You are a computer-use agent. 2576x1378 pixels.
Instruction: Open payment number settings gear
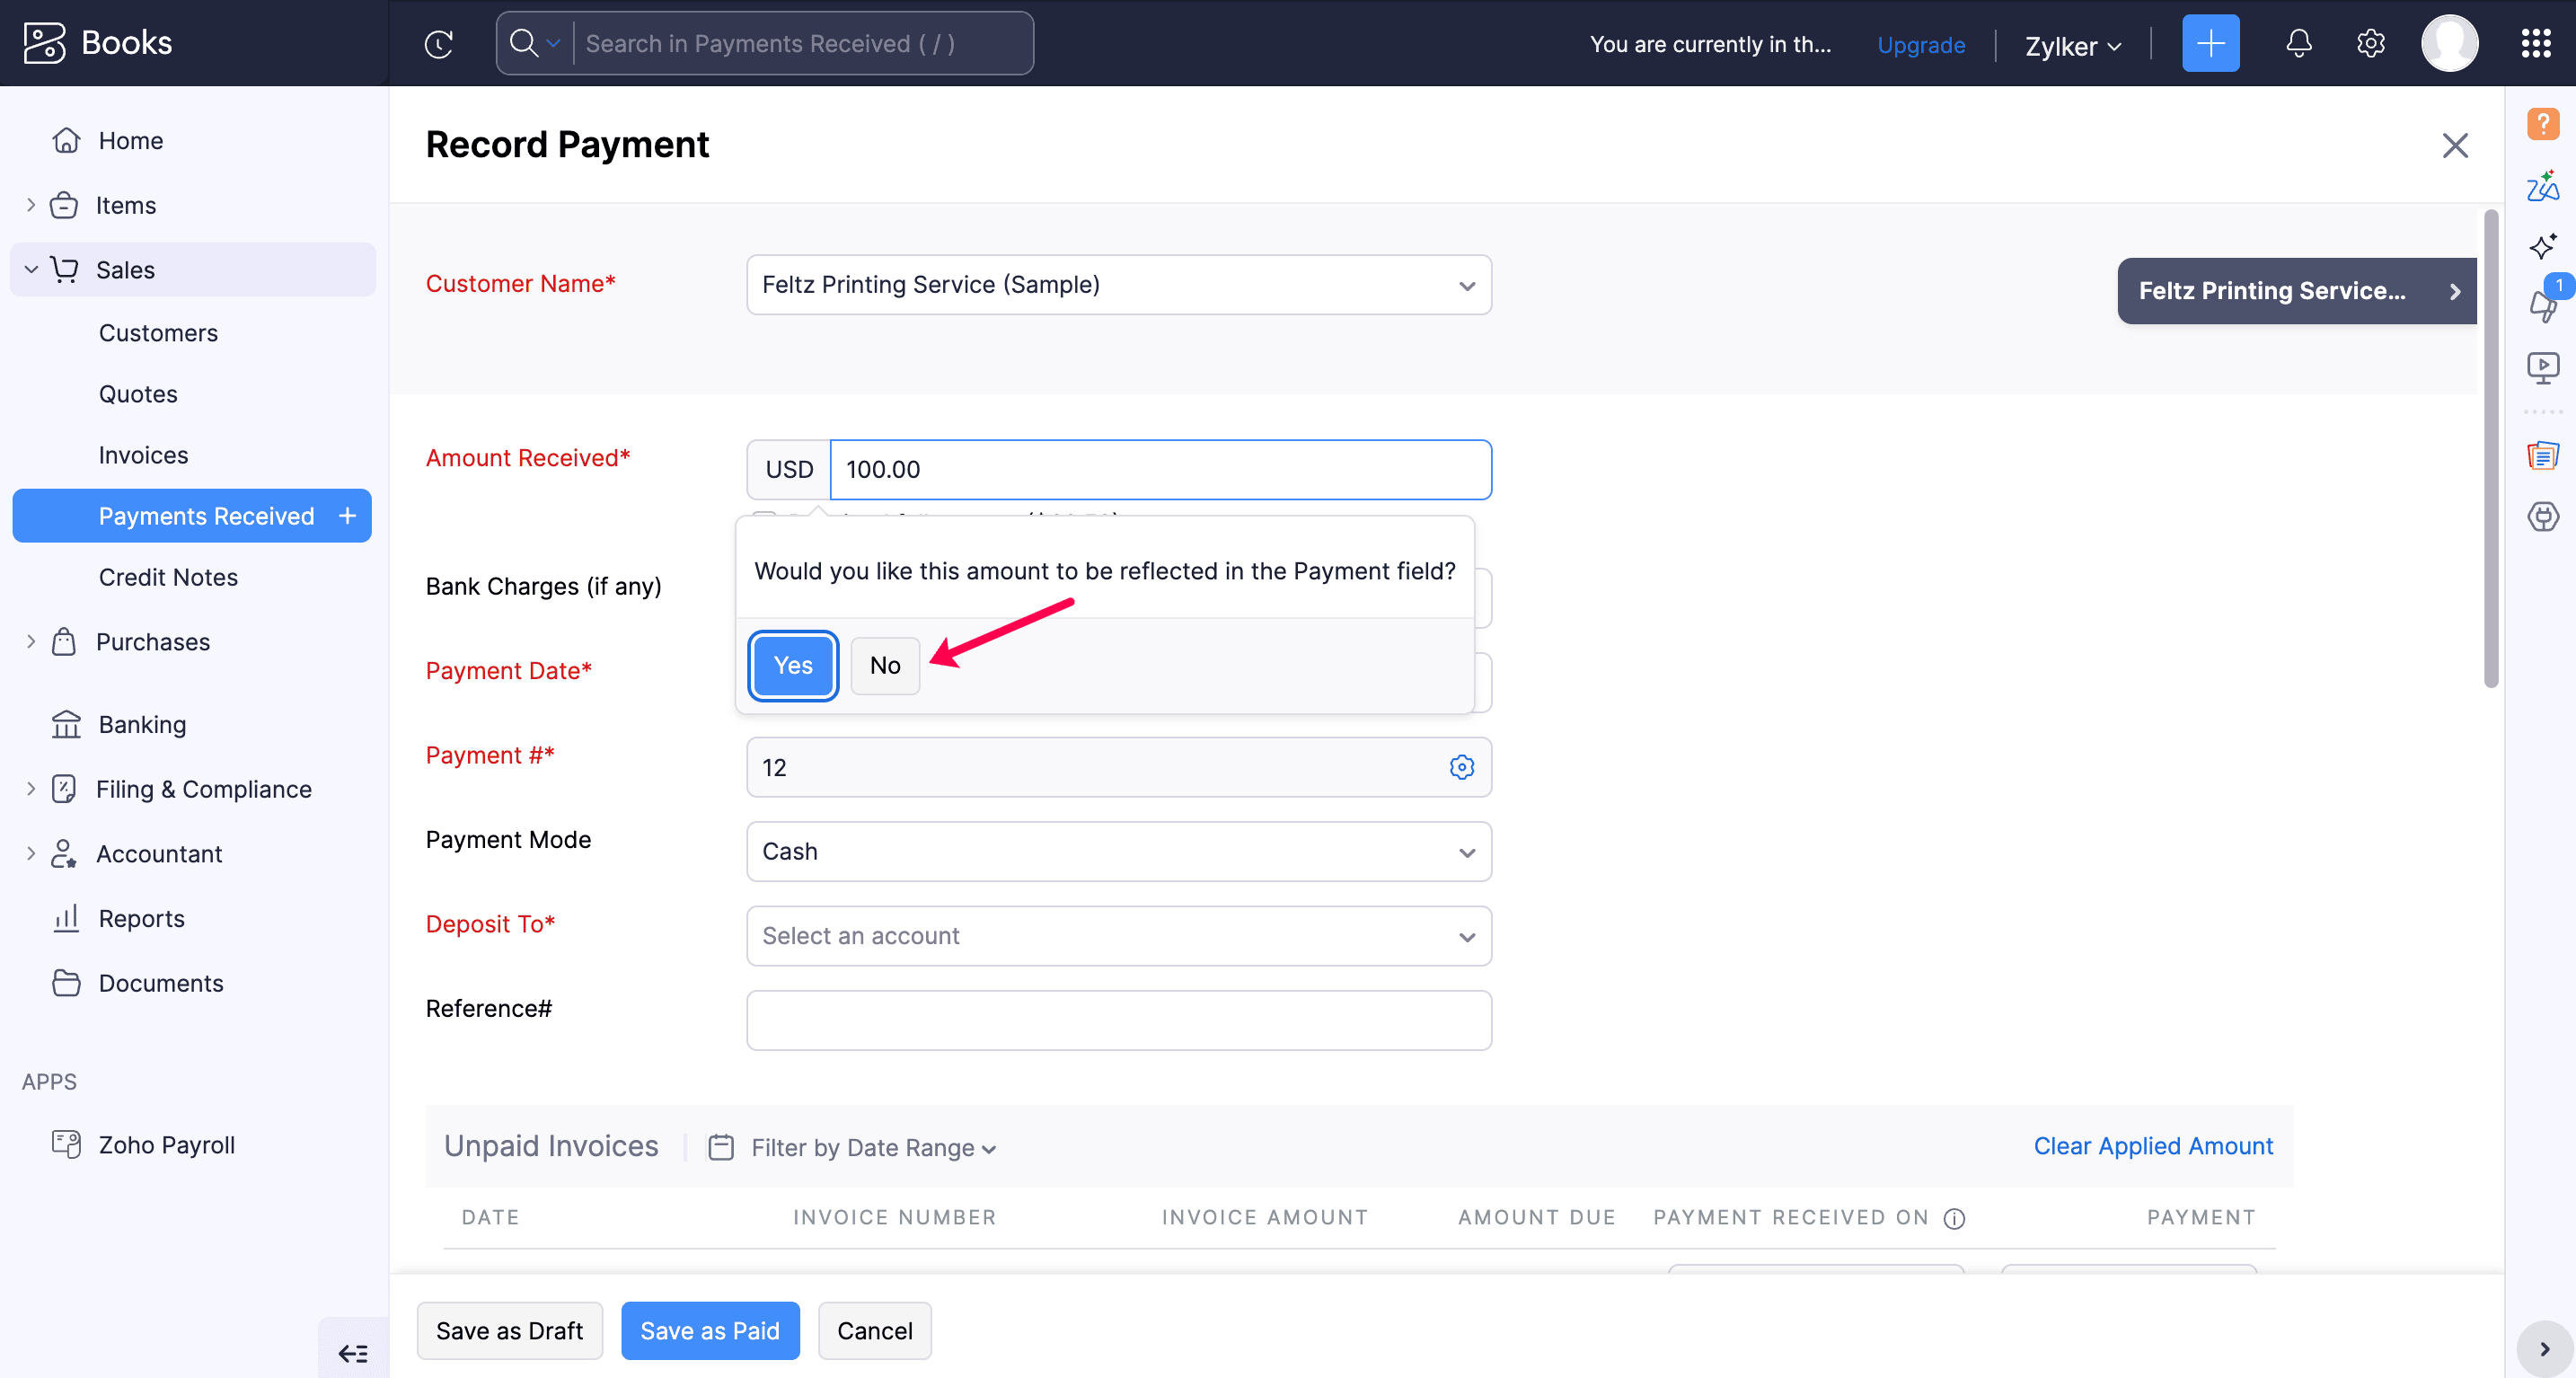[x=1461, y=767]
